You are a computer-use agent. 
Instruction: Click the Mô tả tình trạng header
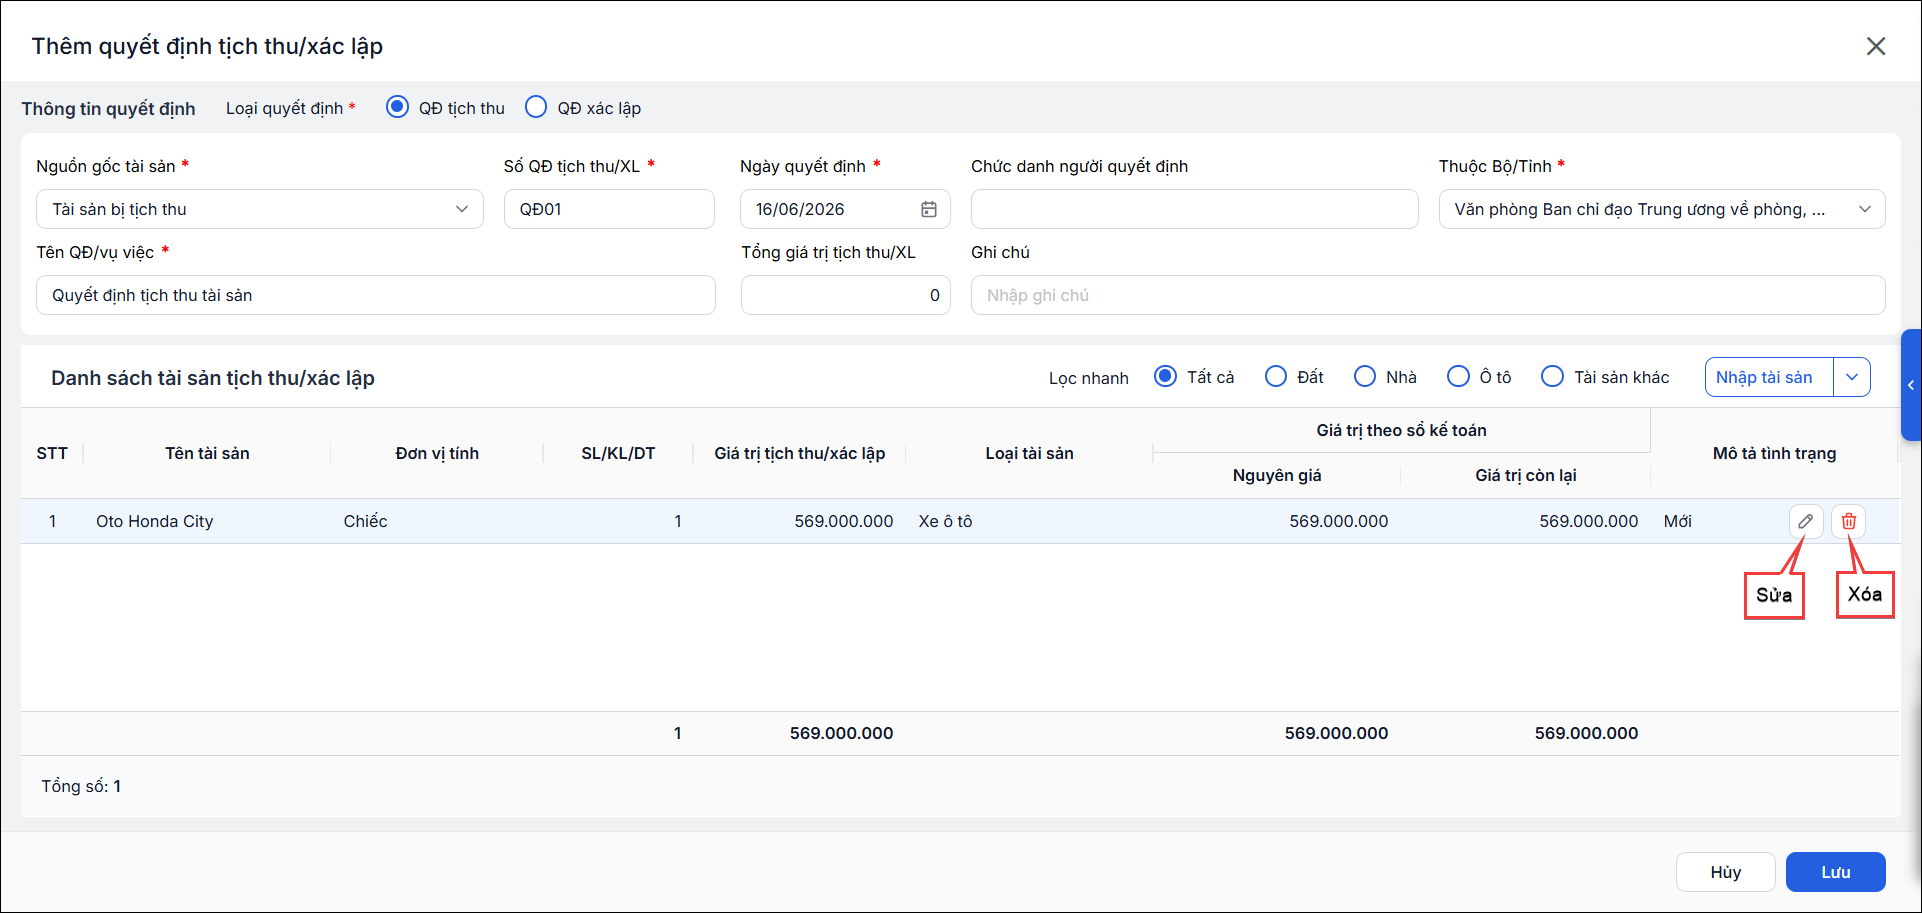click(x=1775, y=453)
